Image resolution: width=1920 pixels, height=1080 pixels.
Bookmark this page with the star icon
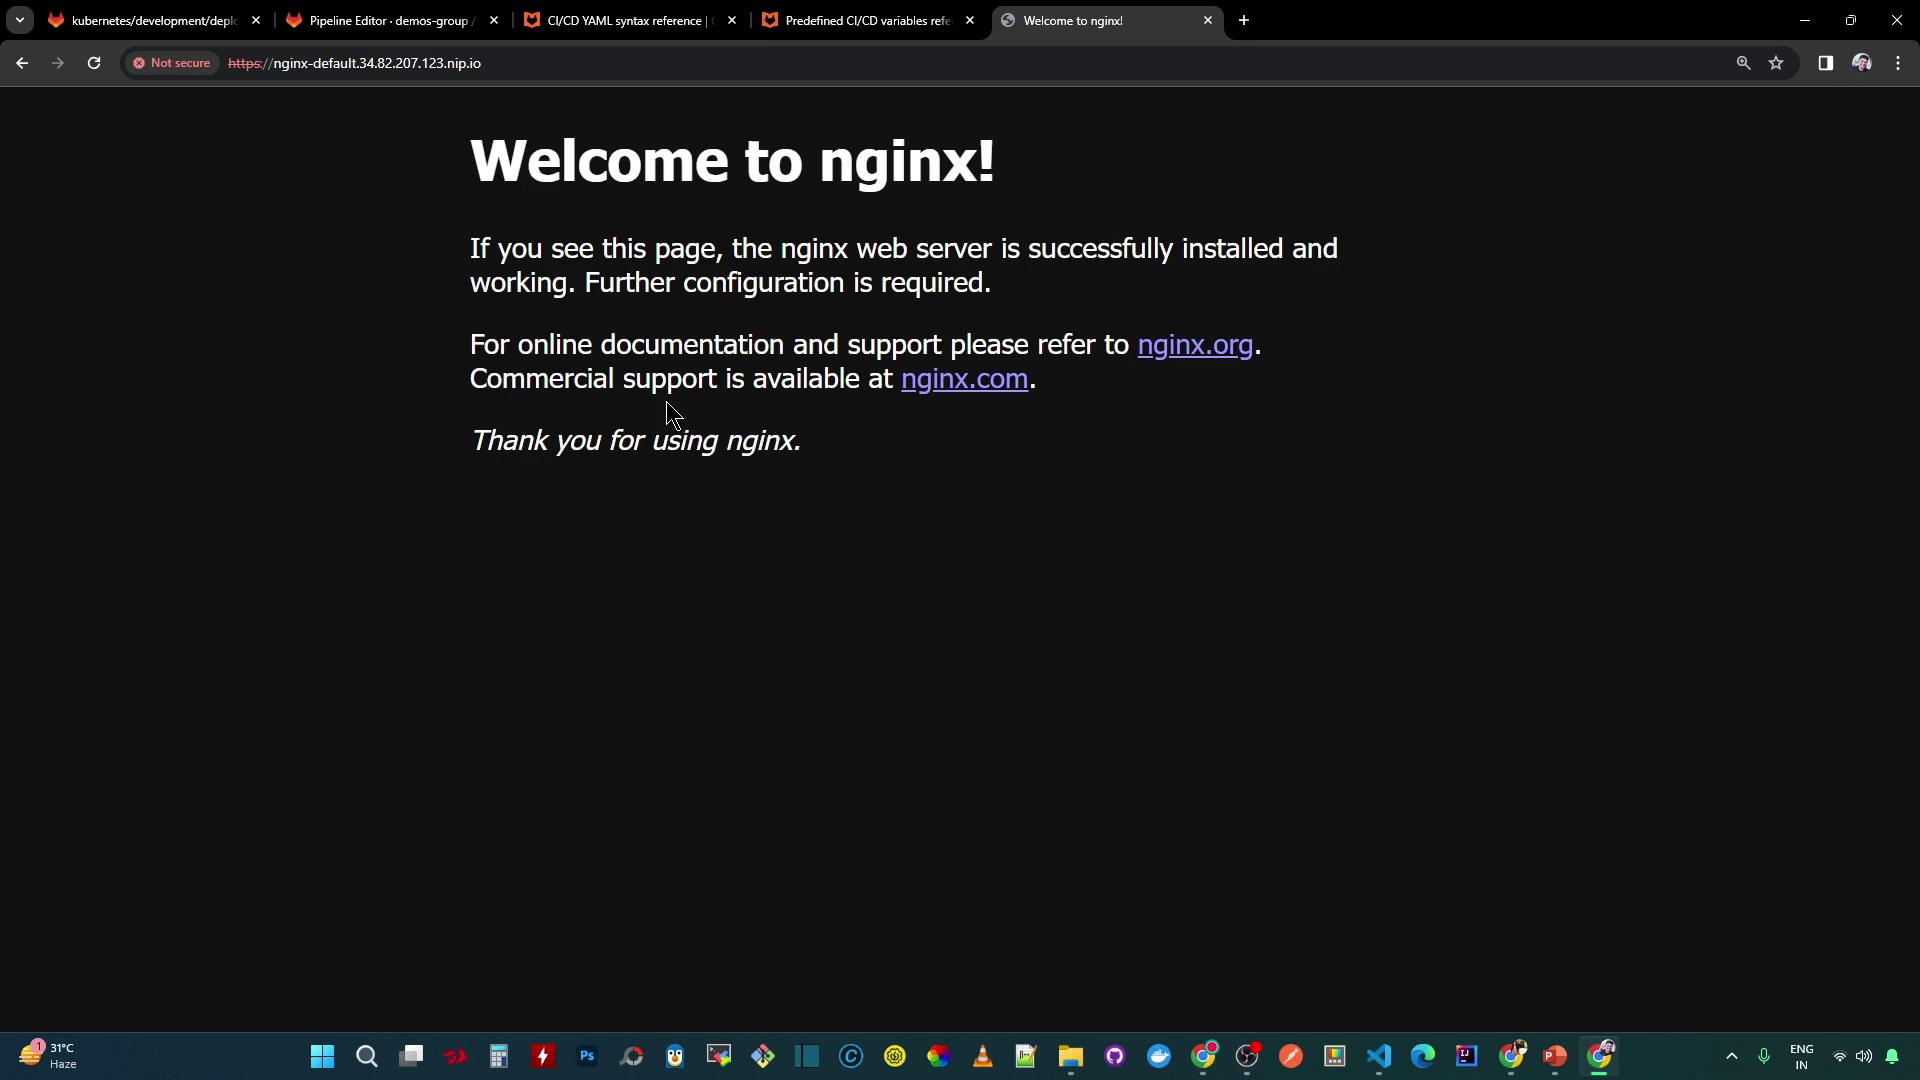point(1776,63)
